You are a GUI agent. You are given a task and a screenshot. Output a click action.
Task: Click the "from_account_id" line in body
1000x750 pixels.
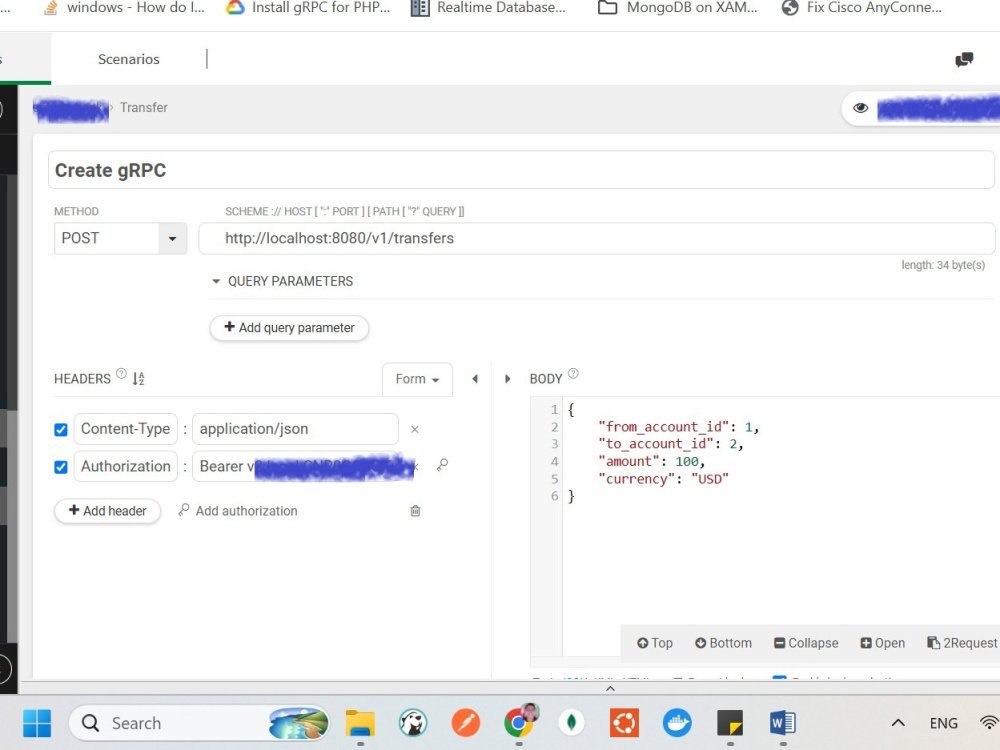(678, 427)
